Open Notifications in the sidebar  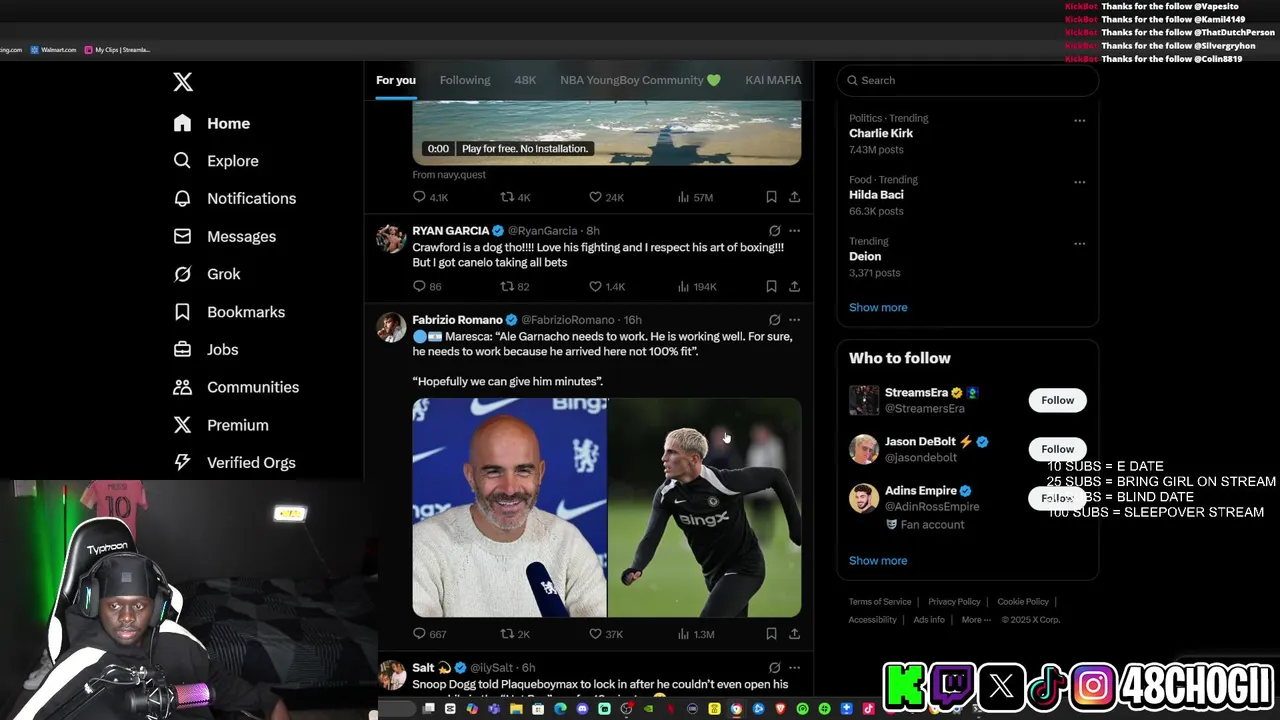click(235, 198)
